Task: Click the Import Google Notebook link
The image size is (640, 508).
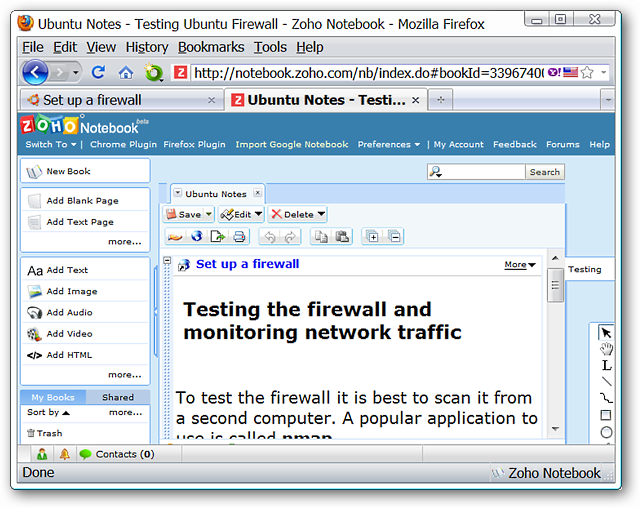Action: pyautogui.click(x=291, y=144)
